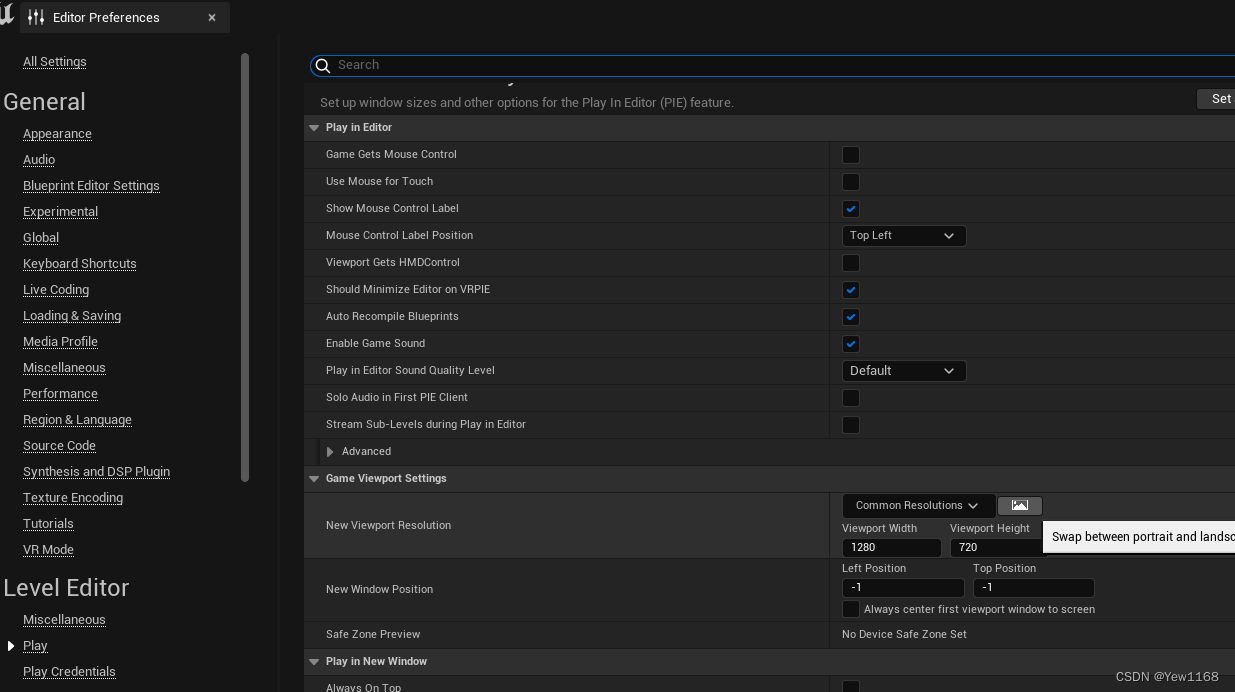This screenshot has height=692, width=1235.
Task: Click the Viewport Width field
Action: click(x=891, y=547)
